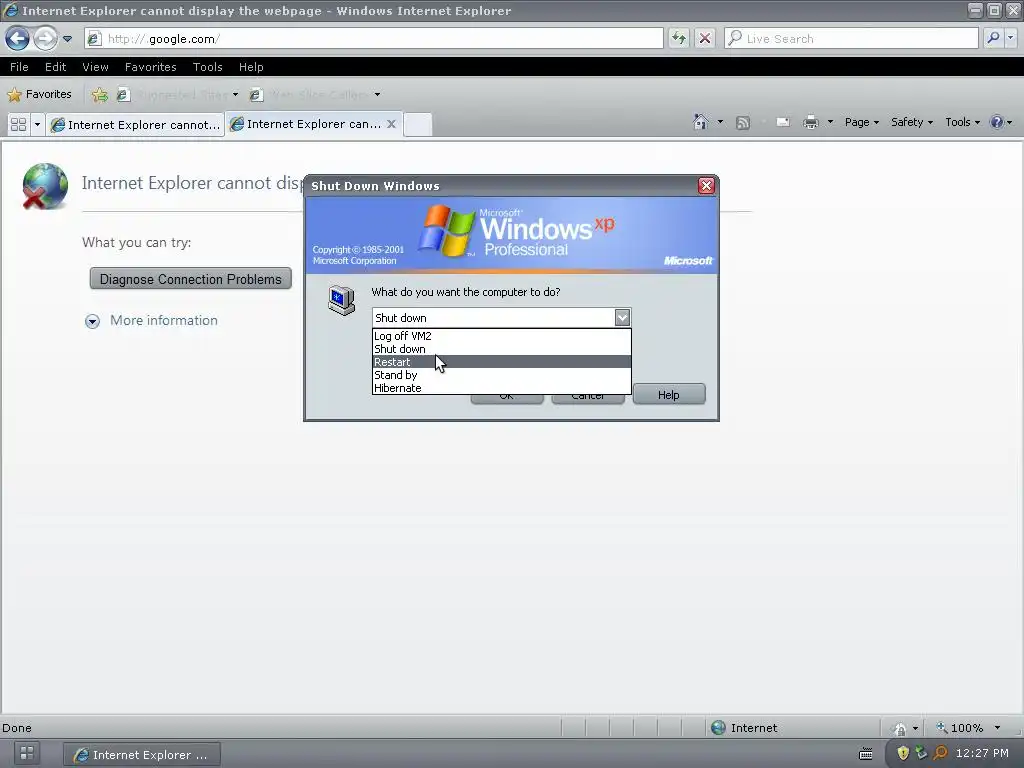Click the google.com address bar
The height and width of the screenshot is (768, 1024).
point(374,39)
